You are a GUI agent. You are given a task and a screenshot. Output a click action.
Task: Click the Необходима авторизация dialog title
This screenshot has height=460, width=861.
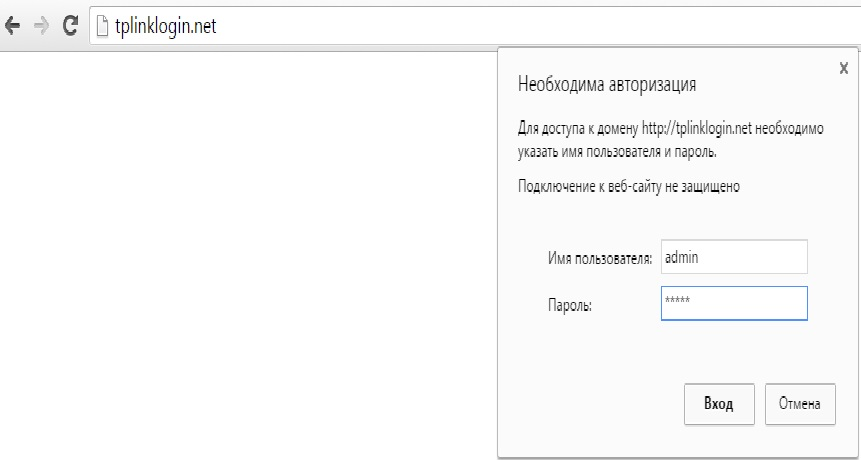[607, 84]
